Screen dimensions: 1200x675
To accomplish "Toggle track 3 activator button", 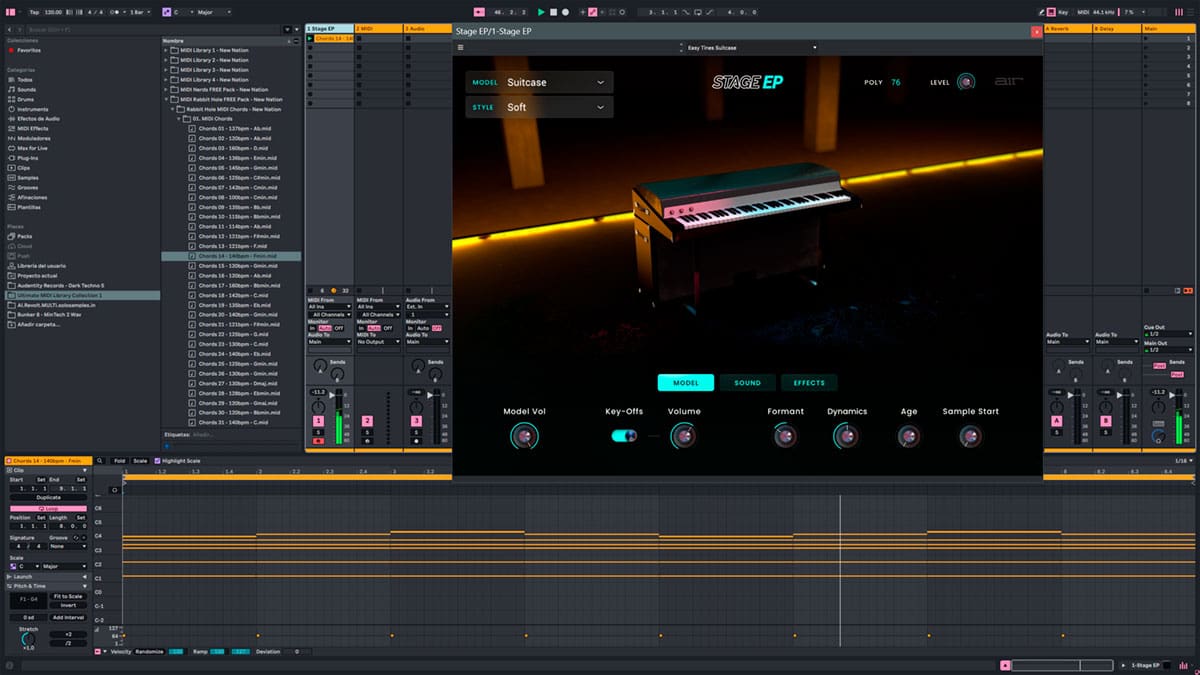I will tap(416, 421).
